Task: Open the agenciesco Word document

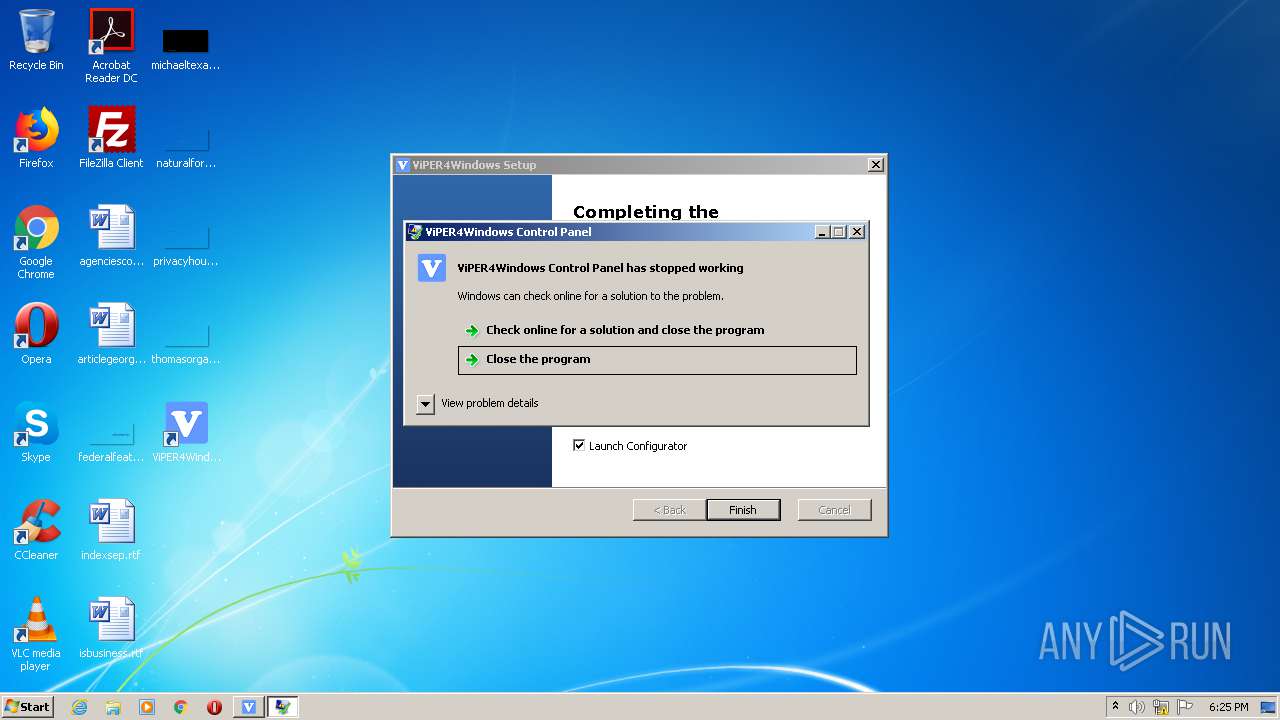Action: coord(111,236)
